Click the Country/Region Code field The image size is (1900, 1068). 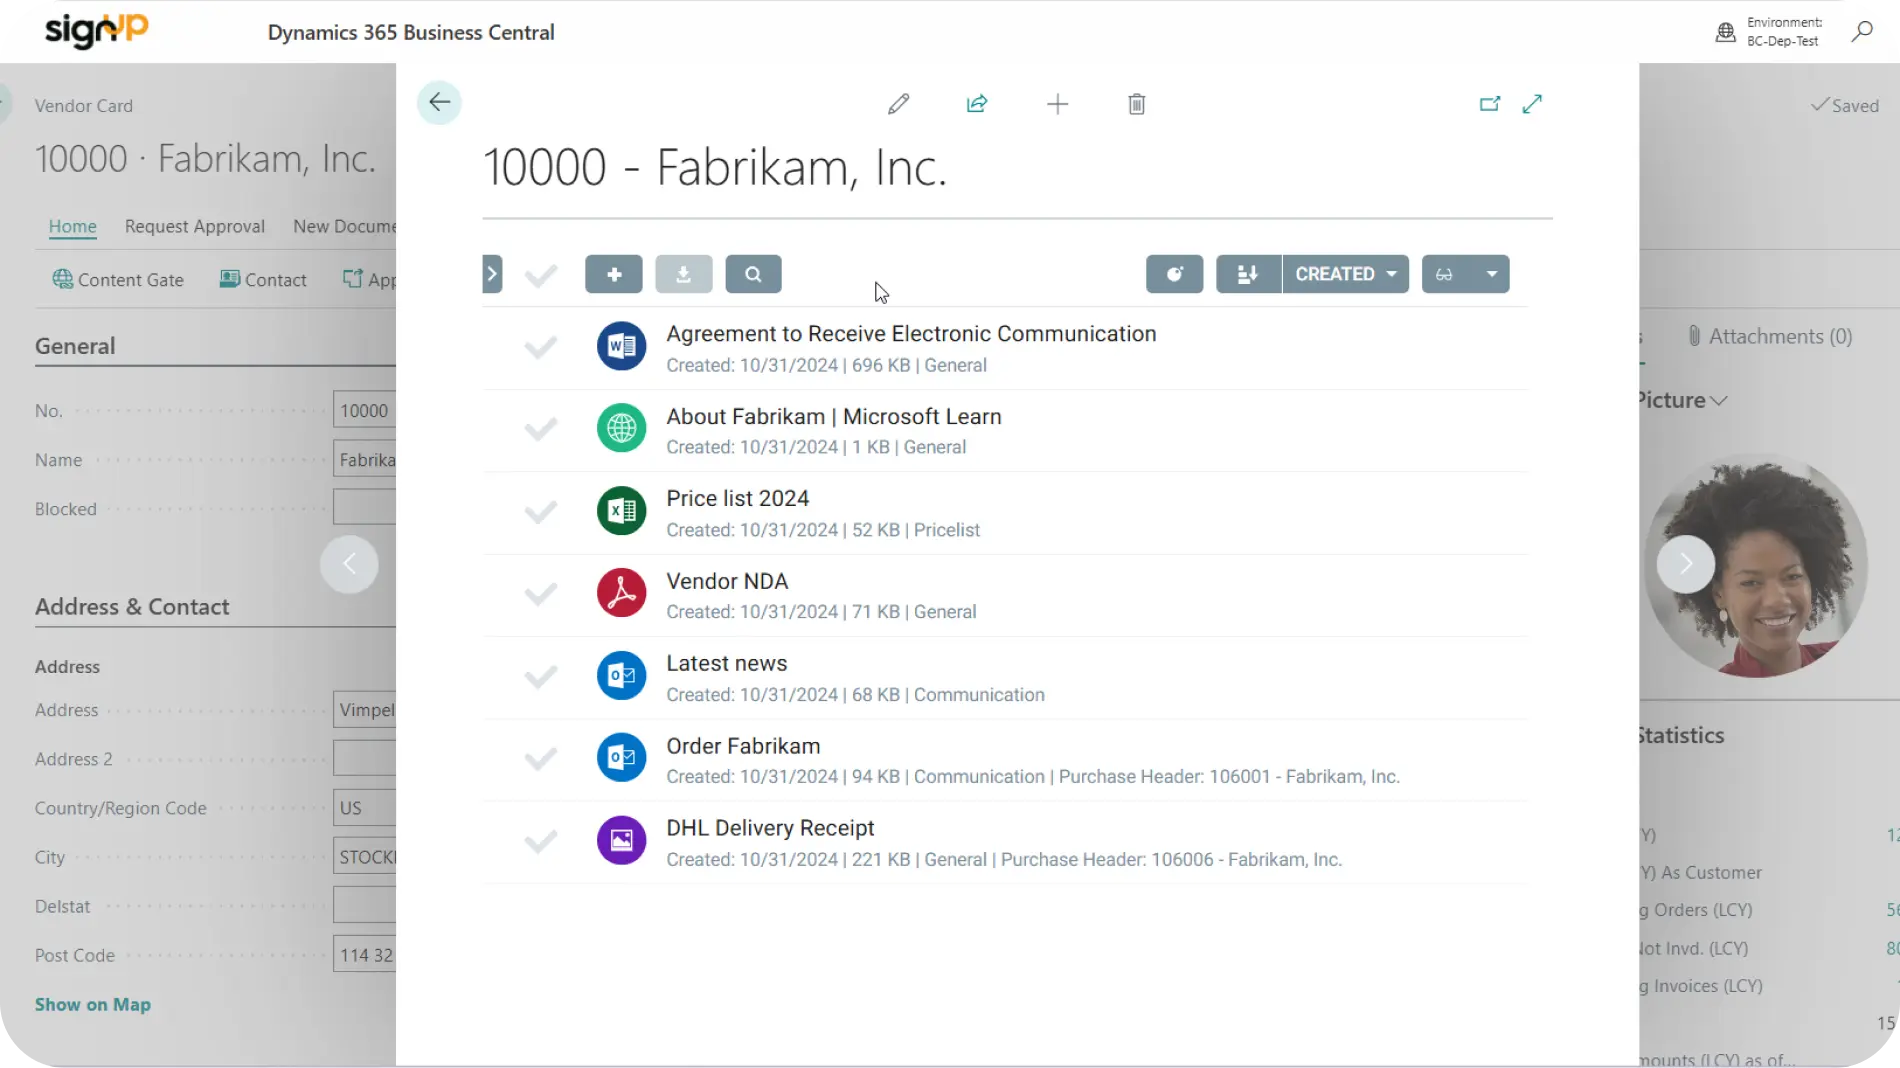(365, 807)
